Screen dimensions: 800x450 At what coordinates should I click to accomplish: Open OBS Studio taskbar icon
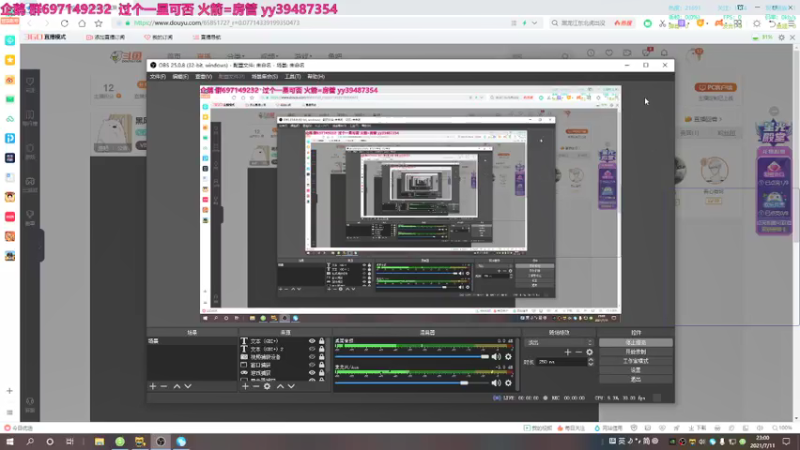[161, 441]
